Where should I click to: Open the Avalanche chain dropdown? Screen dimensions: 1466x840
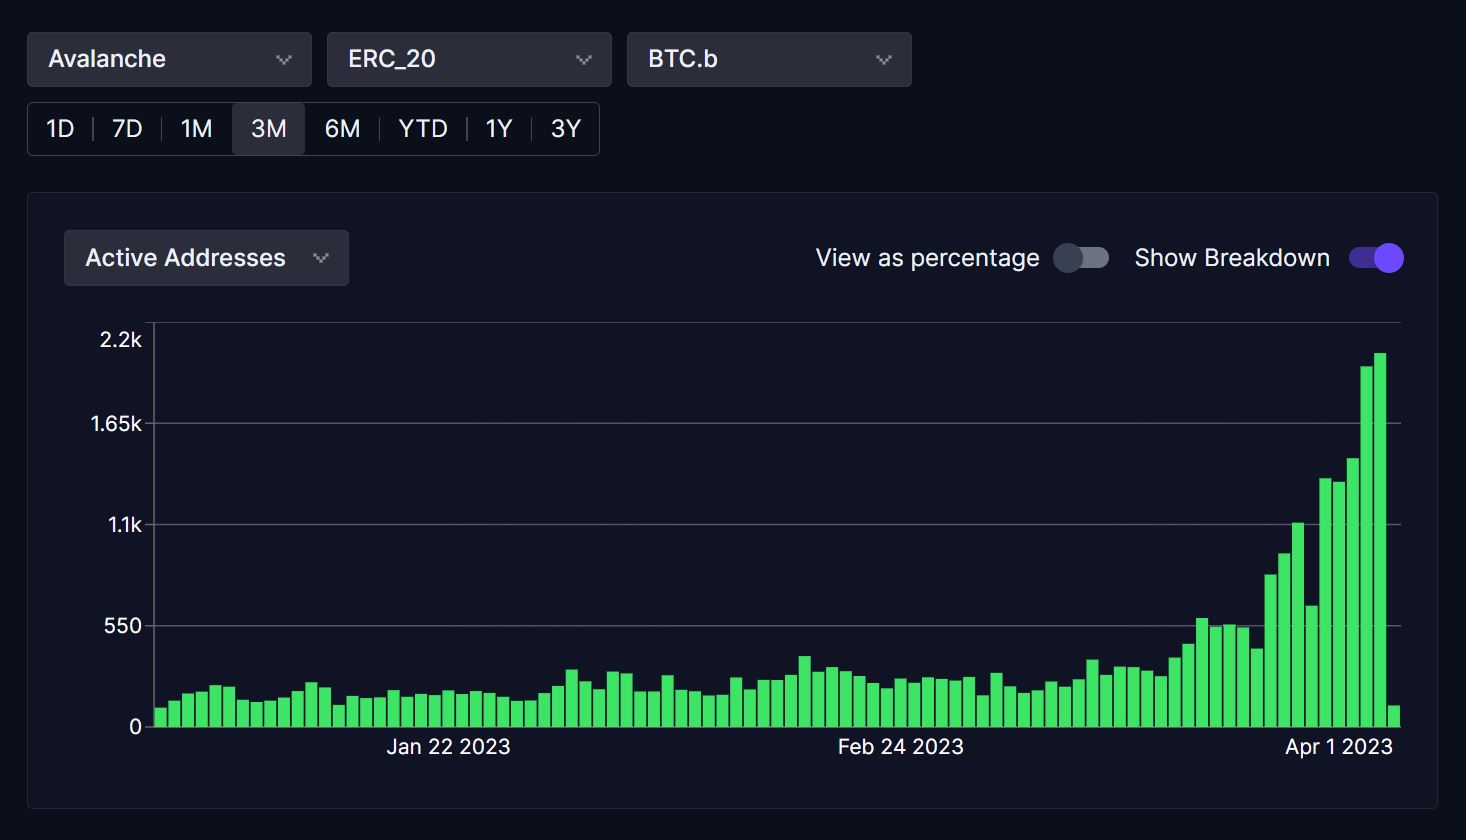[x=169, y=59]
